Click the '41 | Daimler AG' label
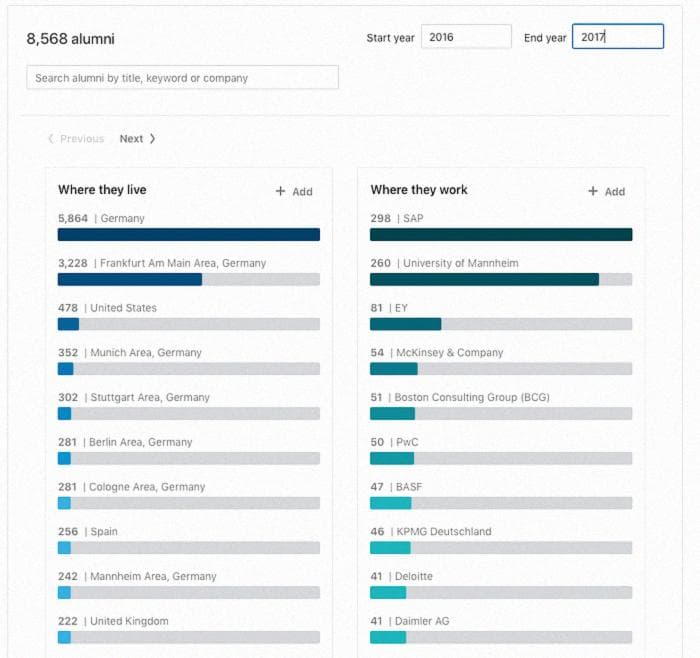 point(410,621)
